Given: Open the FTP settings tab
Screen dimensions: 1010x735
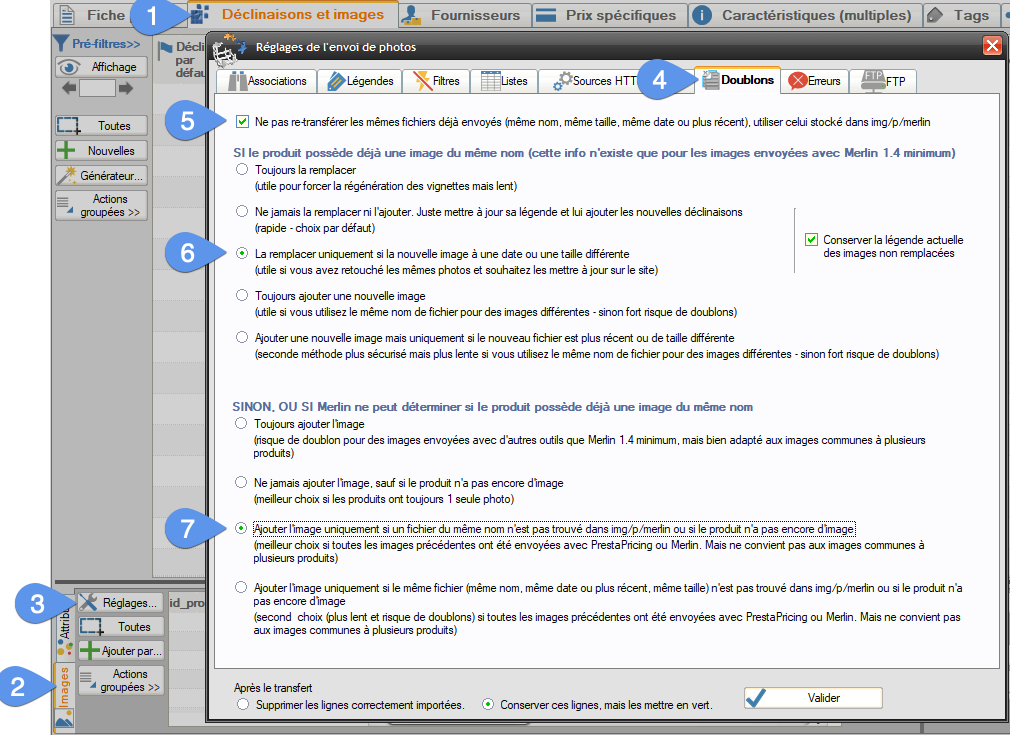Looking at the screenshot, I should tap(885, 81).
